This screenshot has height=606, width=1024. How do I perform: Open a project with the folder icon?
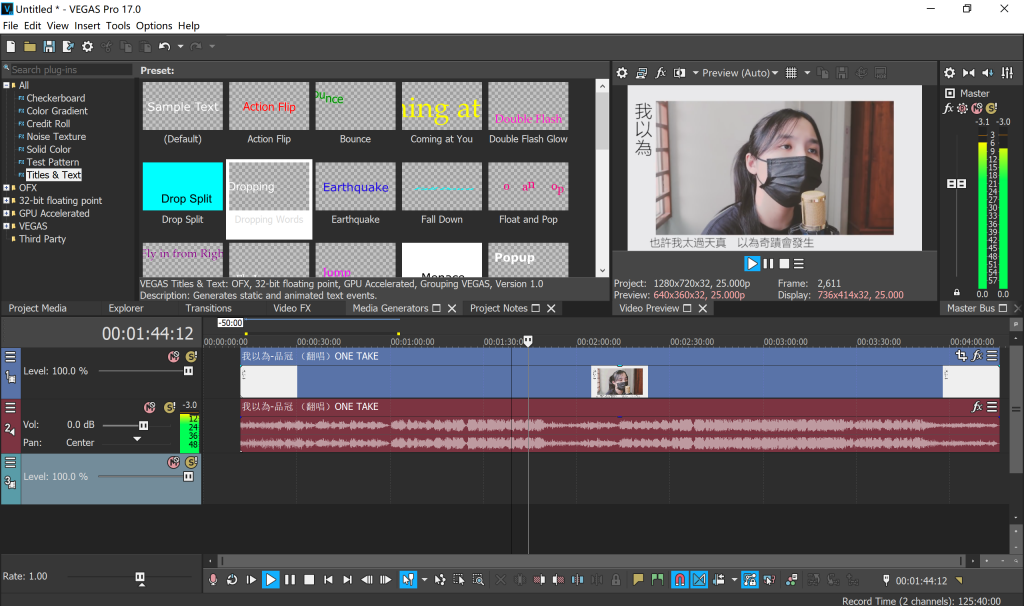click(29, 46)
